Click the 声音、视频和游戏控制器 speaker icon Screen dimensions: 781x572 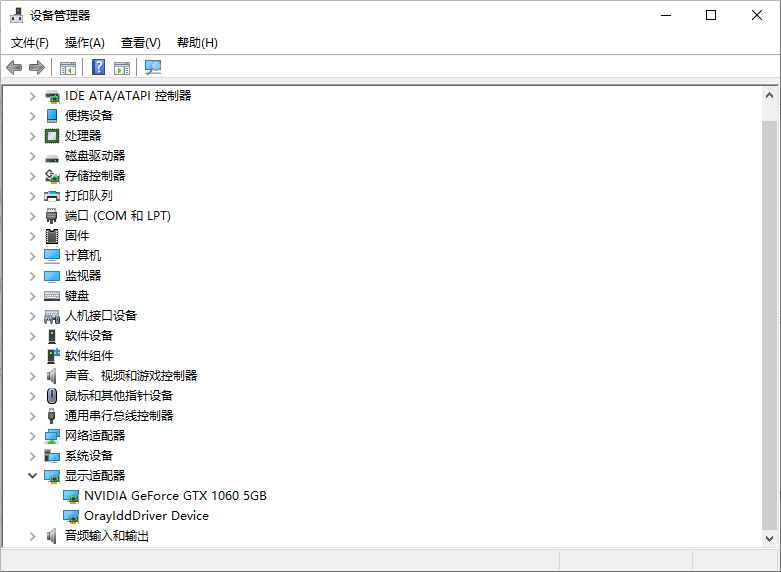click(52, 376)
